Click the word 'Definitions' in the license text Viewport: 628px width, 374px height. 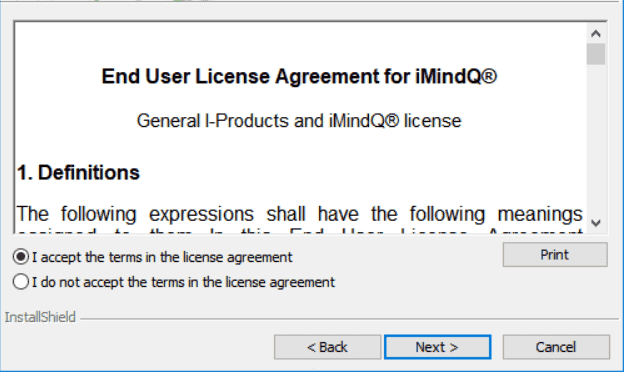click(89, 174)
